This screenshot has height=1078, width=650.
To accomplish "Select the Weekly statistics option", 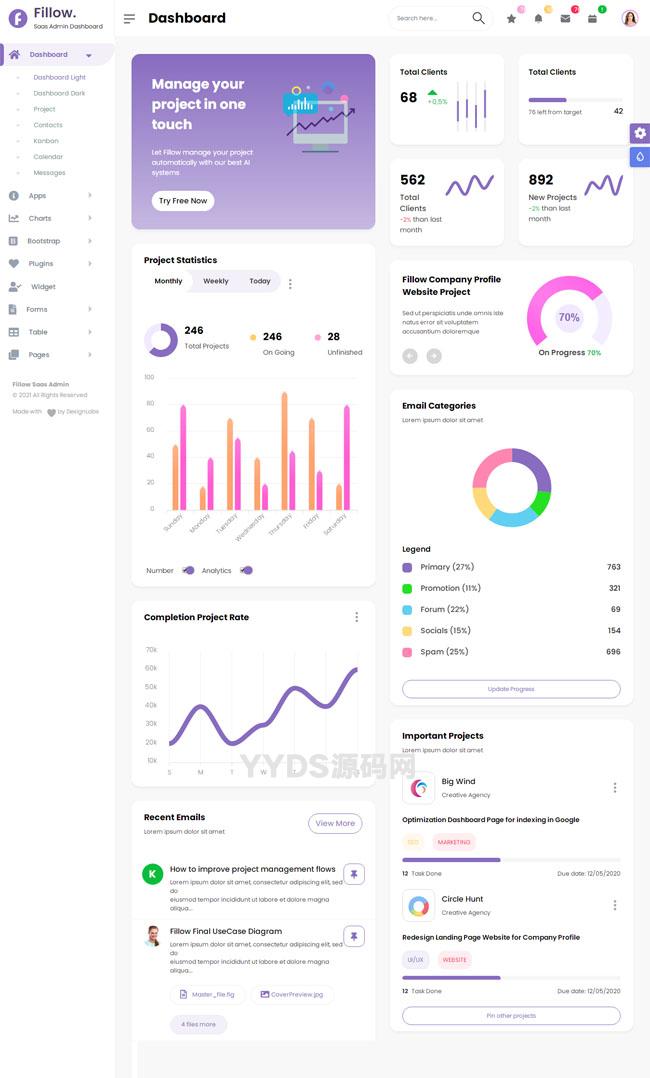I will 216,281.
